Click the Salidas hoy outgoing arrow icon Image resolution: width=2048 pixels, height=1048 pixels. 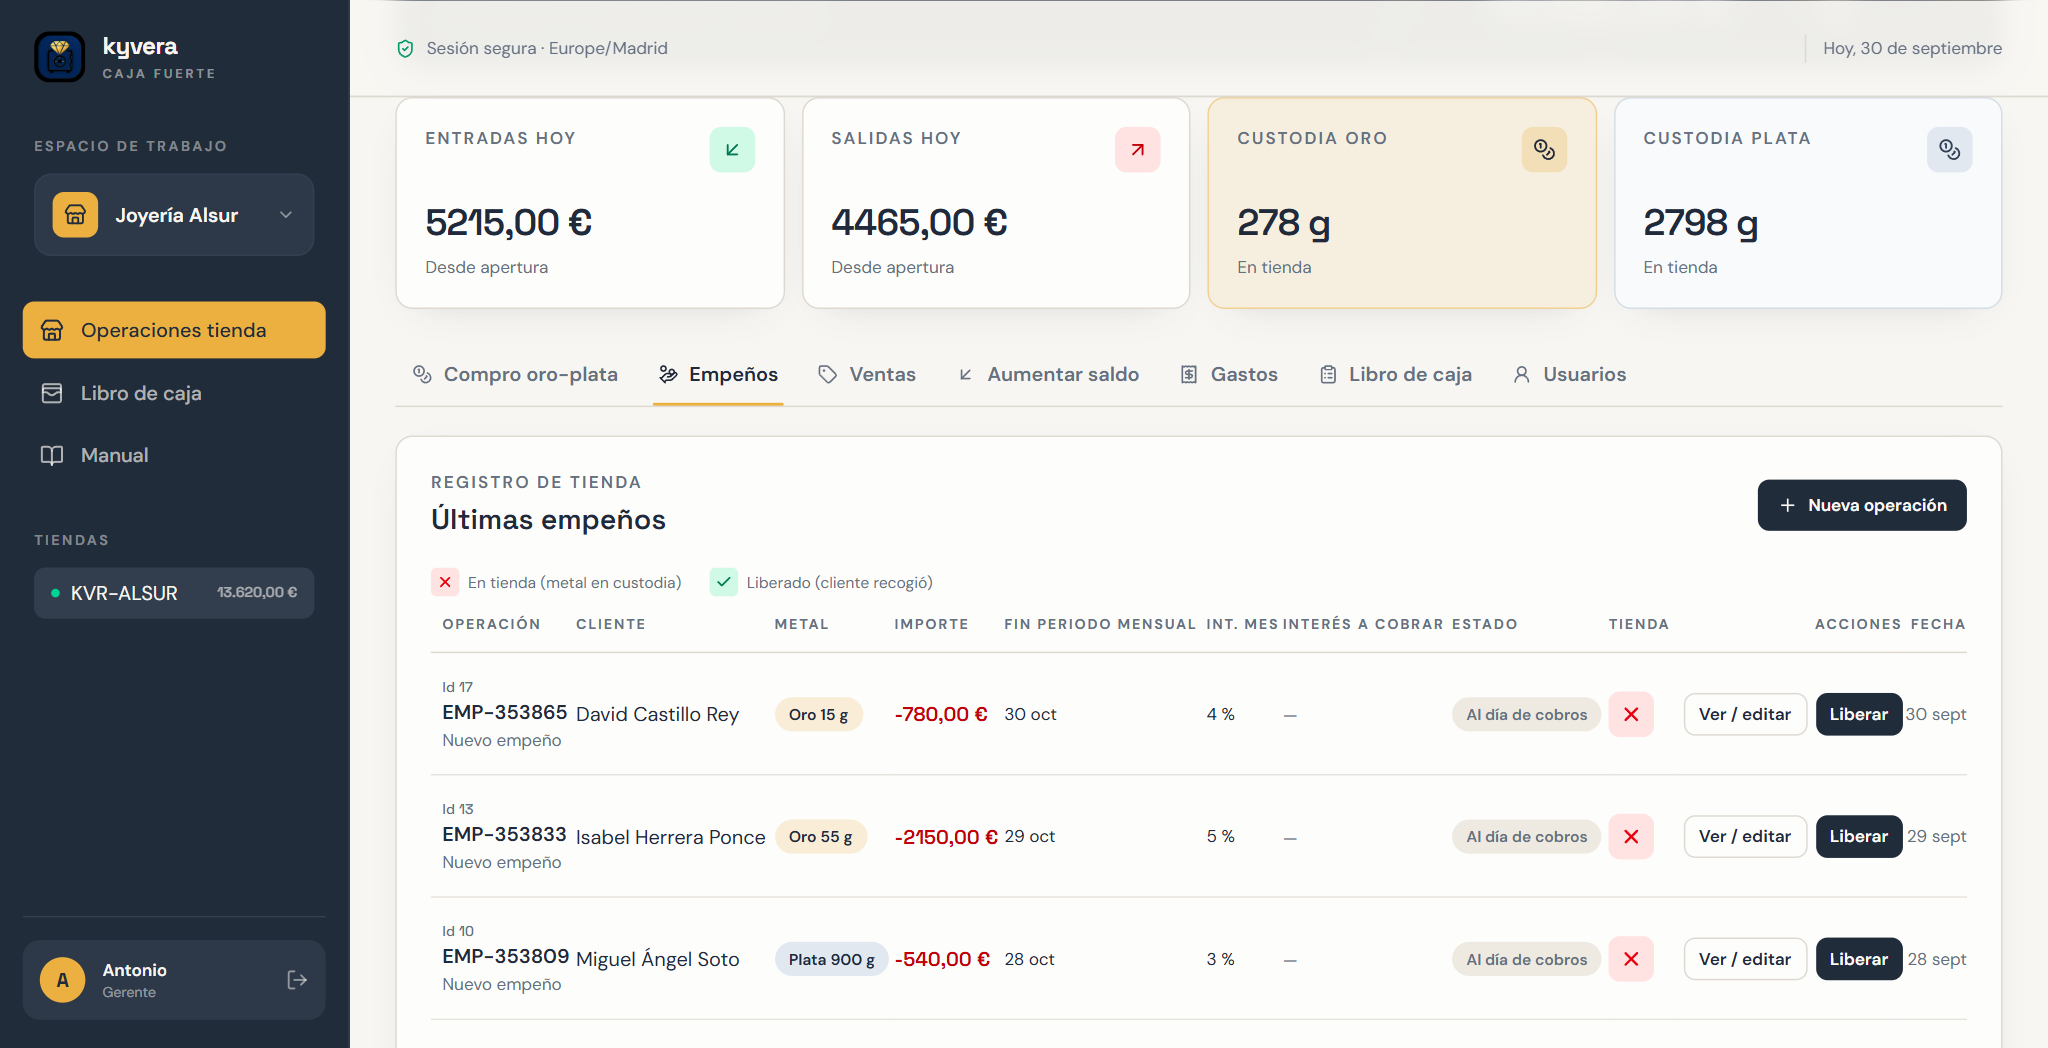(x=1138, y=150)
